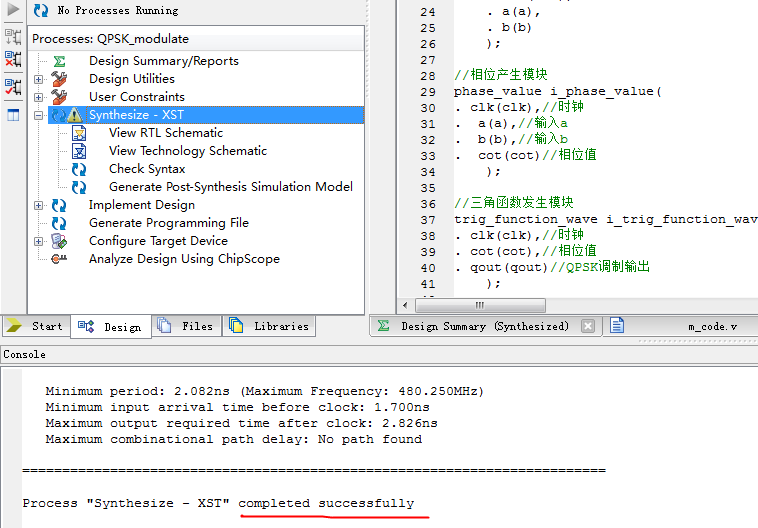Select the Implement Design process
Image resolution: width=758 pixels, height=528 pixels.
pyautogui.click(x=142, y=205)
